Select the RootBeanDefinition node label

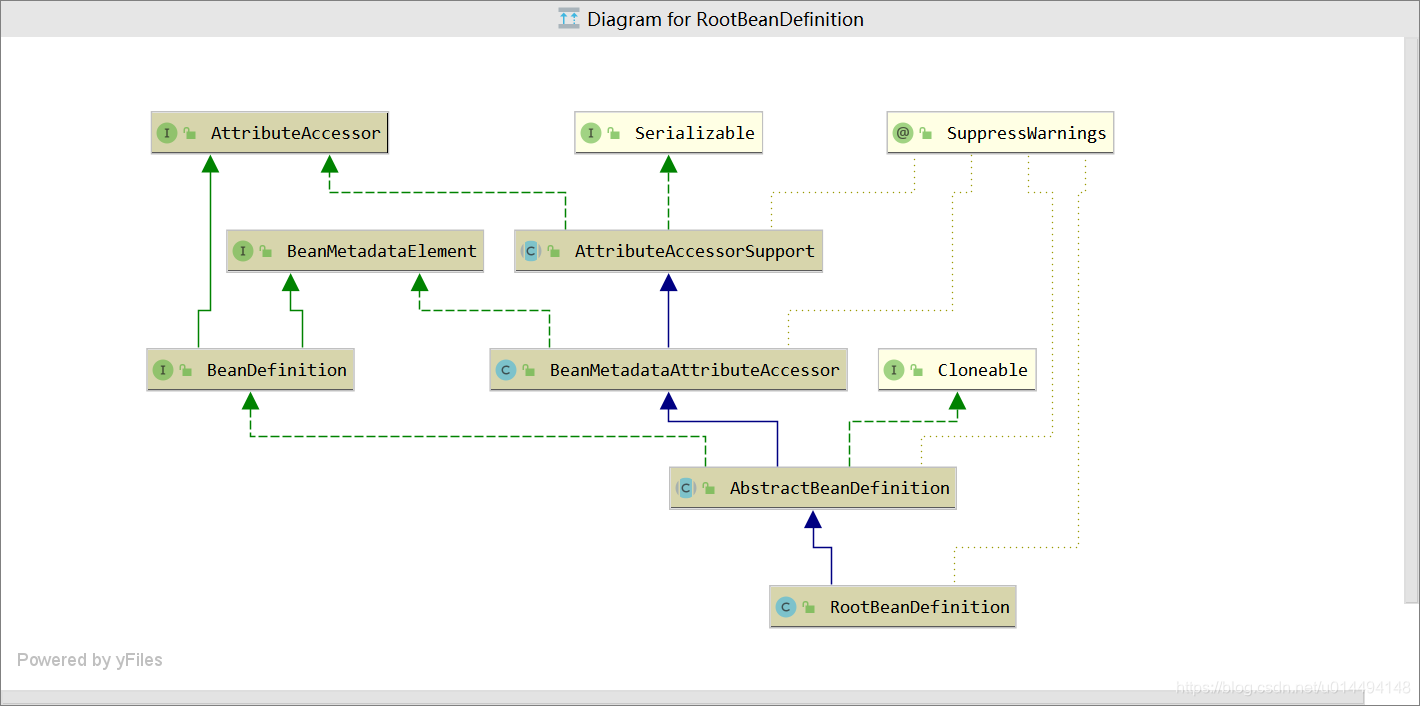pos(920,607)
